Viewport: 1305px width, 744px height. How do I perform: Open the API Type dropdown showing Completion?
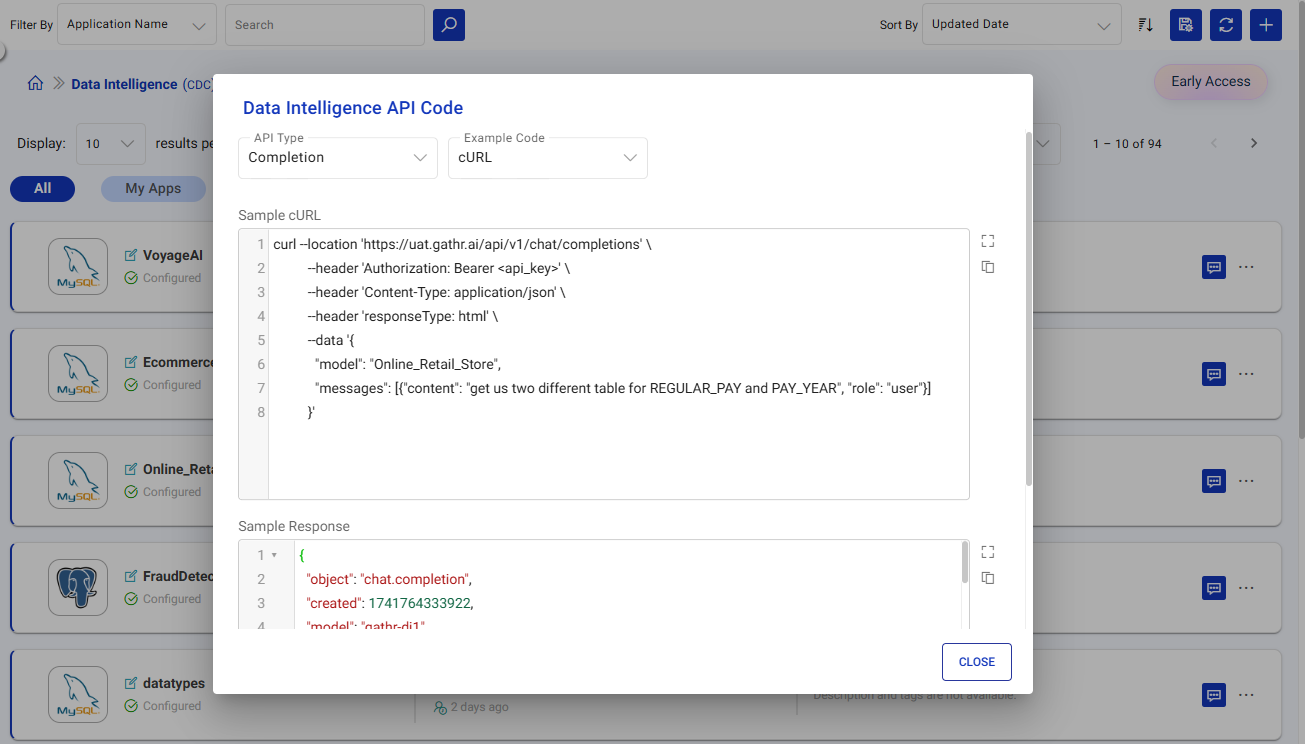(337, 157)
